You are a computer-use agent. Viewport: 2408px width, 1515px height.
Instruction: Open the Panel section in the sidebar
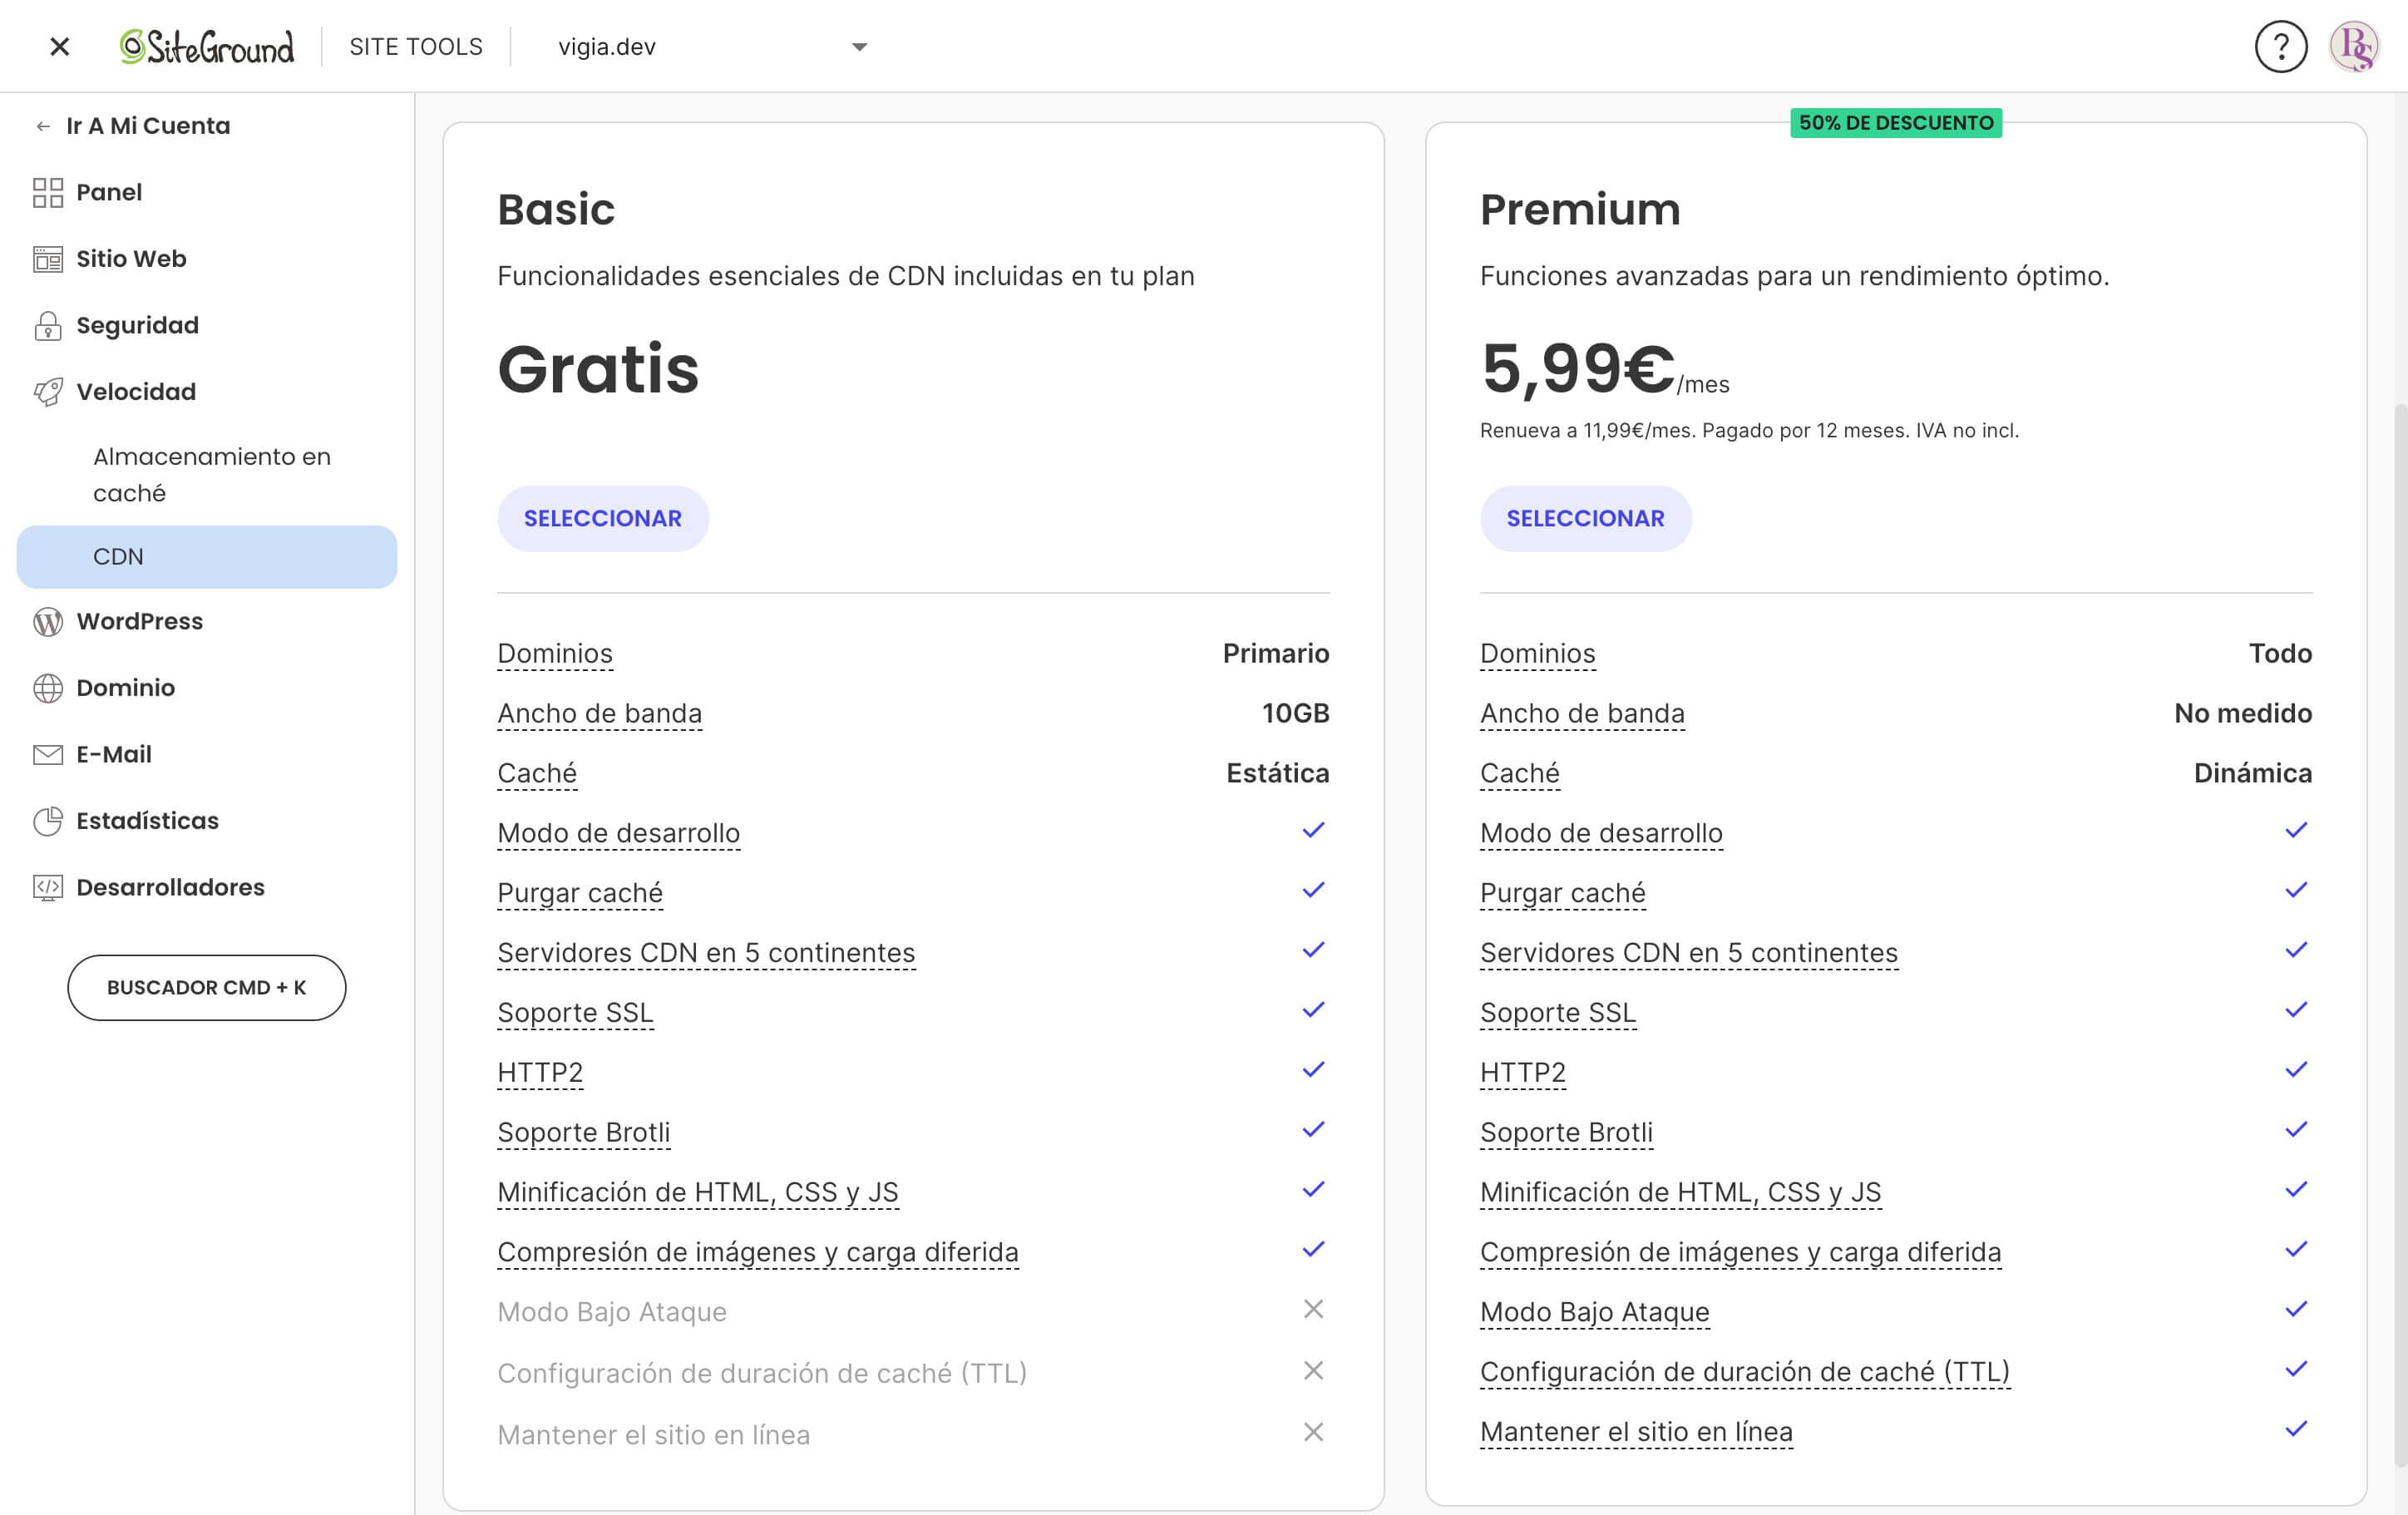pos(108,192)
